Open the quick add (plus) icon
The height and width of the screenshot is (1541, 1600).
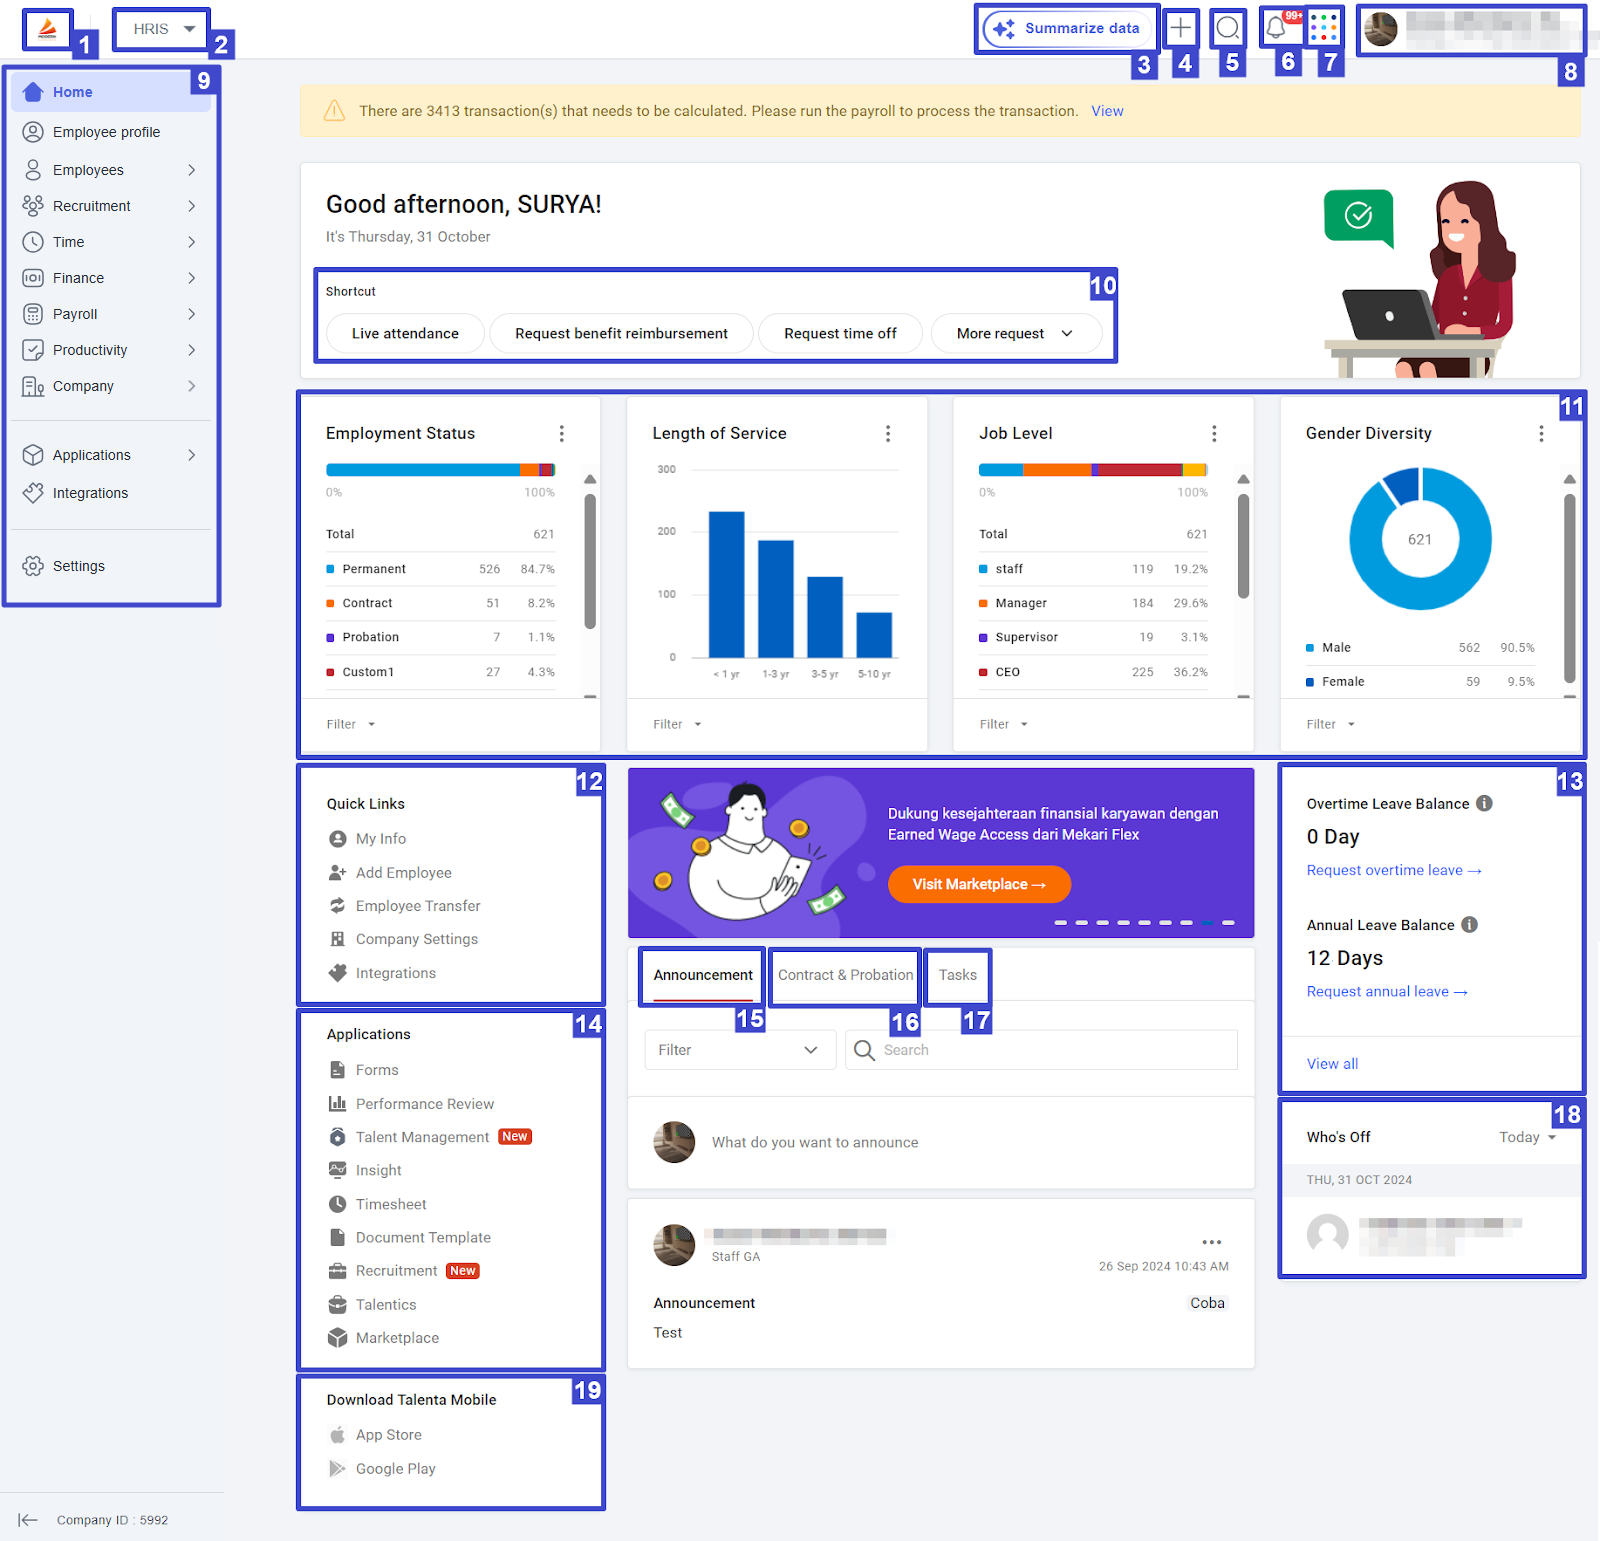coord(1181,28)
